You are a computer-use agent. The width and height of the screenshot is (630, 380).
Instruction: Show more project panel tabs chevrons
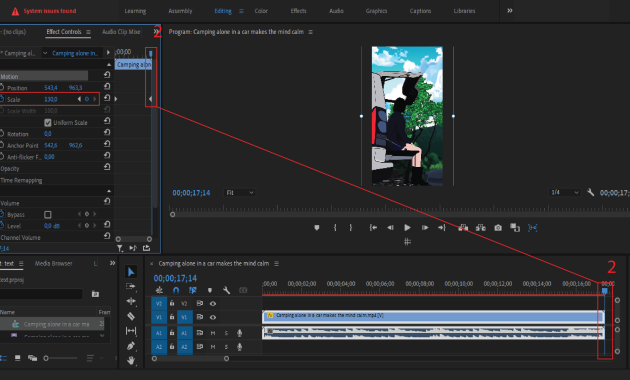click(x=112, y=264)
